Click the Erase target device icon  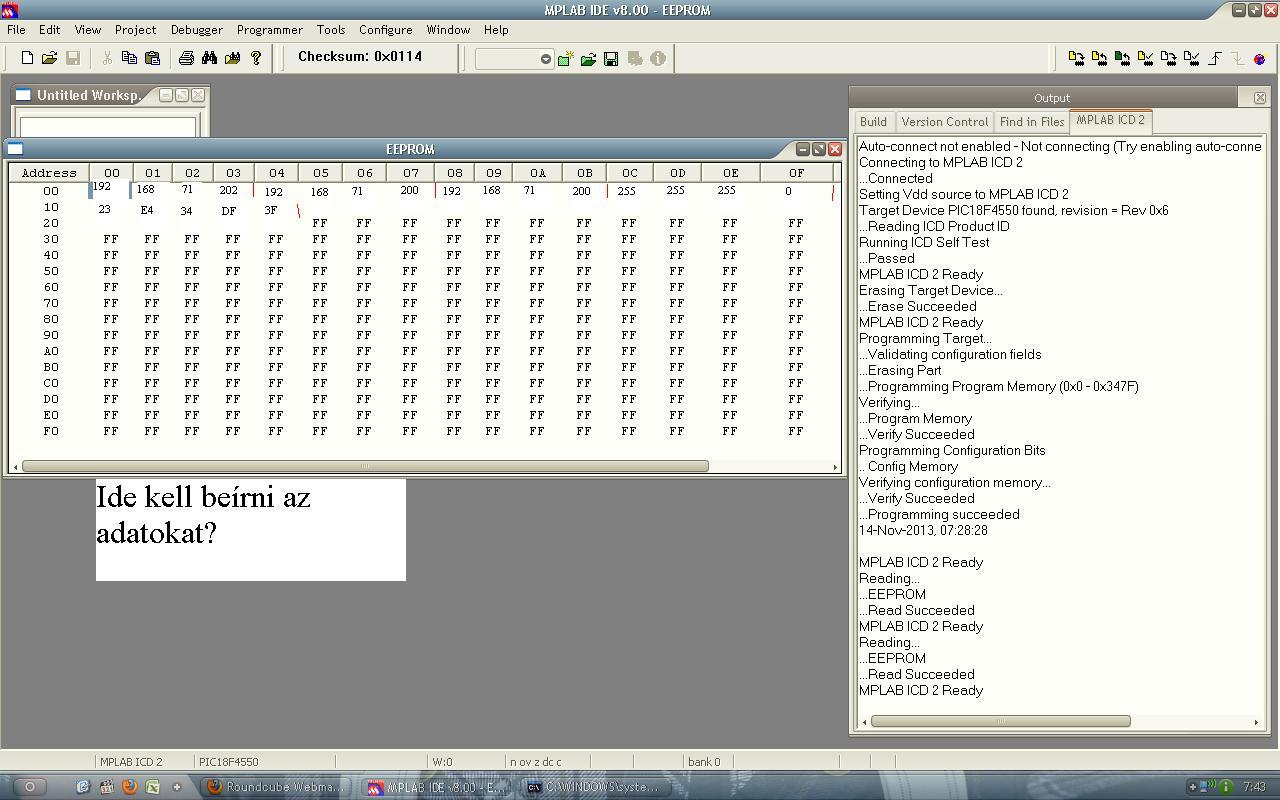tap(1169, 59)
